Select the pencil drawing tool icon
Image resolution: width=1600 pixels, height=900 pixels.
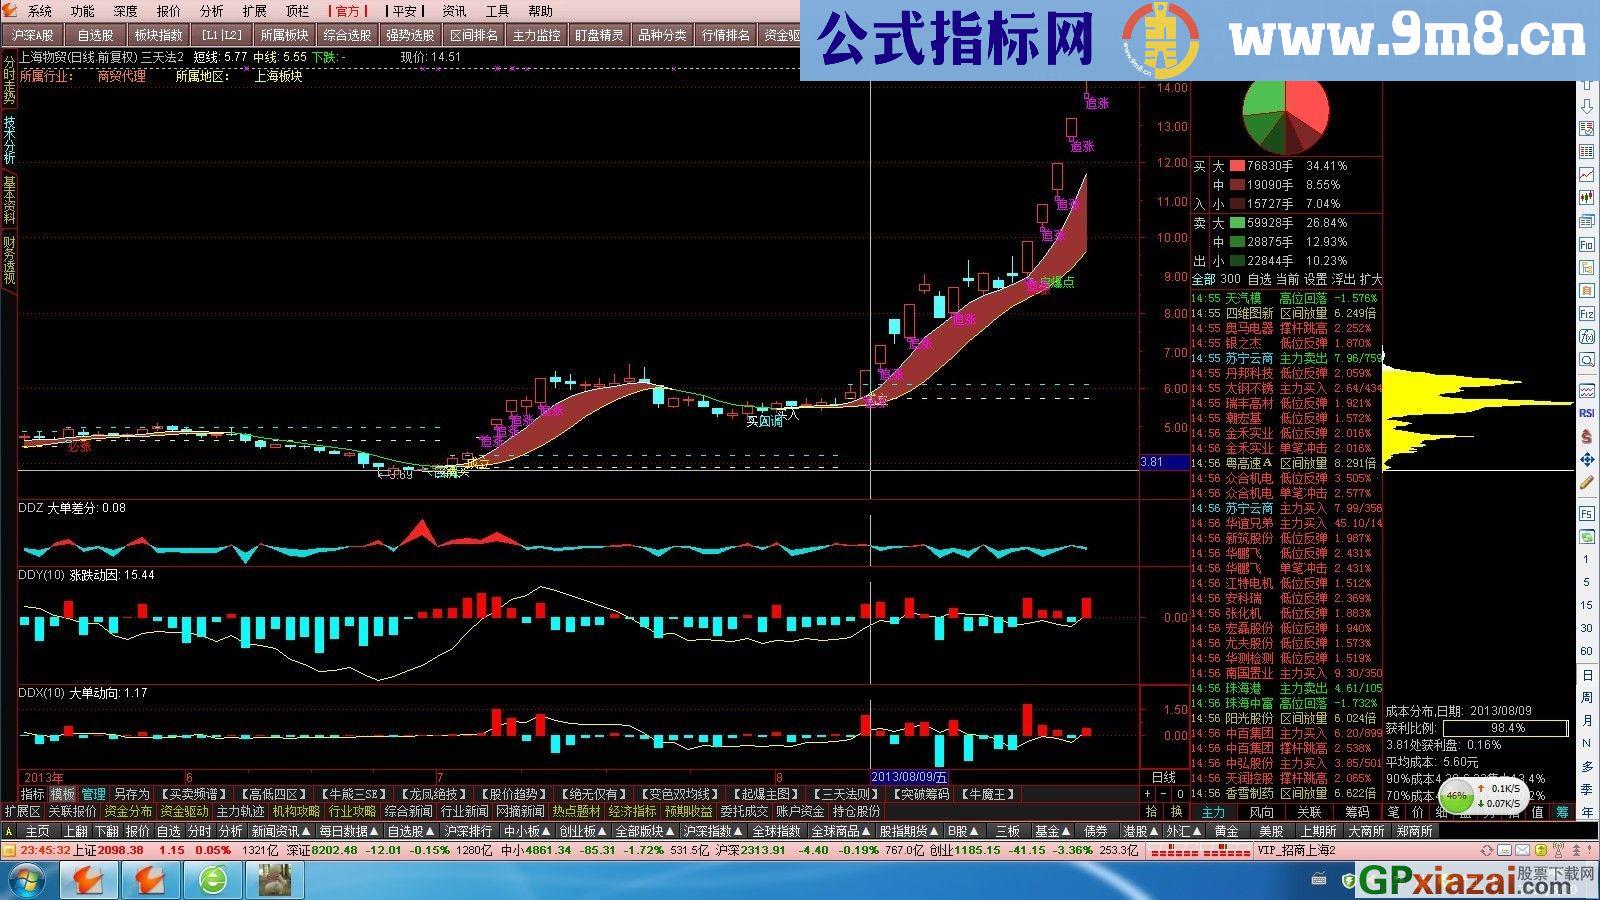[1587, 481]
